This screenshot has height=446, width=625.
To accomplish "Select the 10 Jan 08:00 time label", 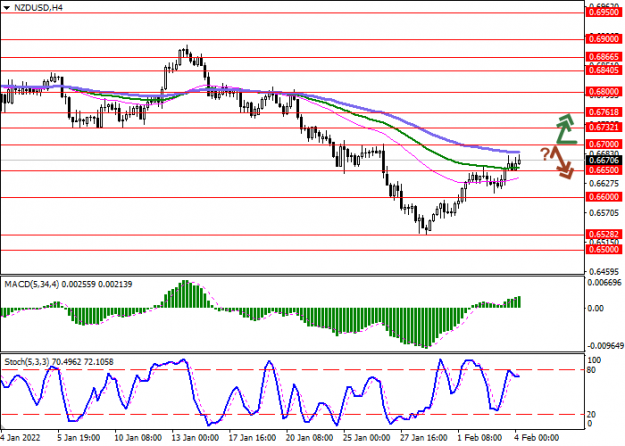I will click(138, 438).
